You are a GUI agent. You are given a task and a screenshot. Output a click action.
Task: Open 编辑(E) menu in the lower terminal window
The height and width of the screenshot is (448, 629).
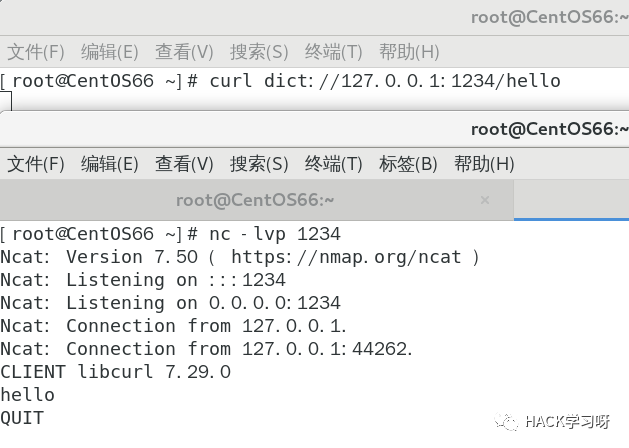click(x=110, y=163)
